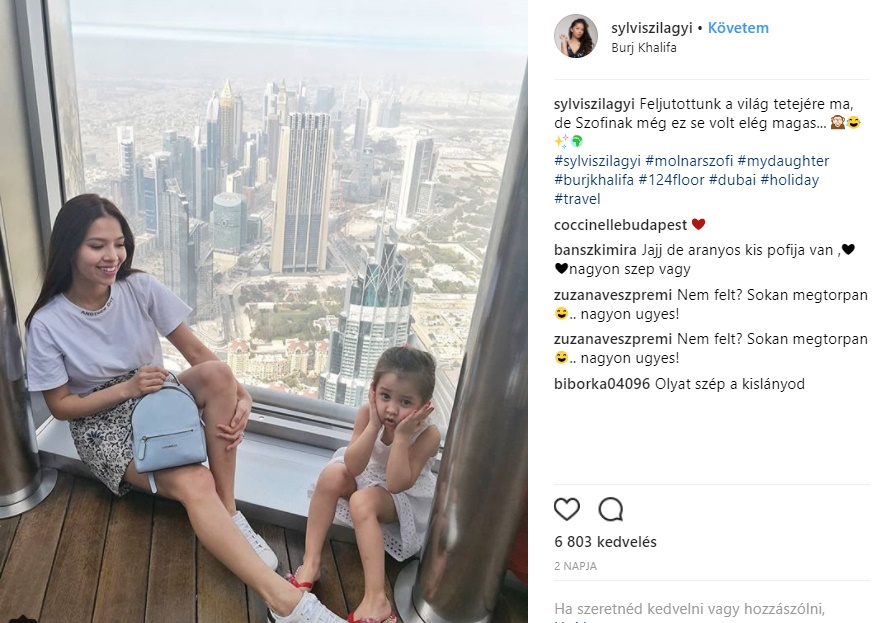
Task: Open the sylviszilagyi profile avatar
Action: (x=576, y=36)
